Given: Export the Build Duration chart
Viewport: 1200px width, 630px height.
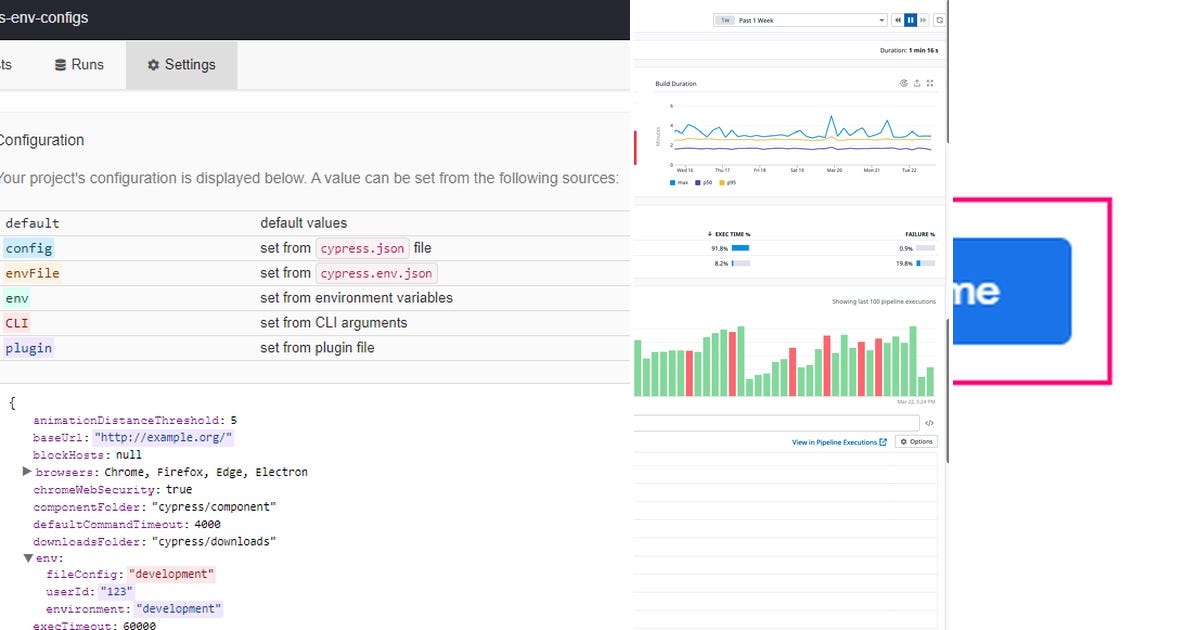Looking at the screenshot, I should pos(917,83).
